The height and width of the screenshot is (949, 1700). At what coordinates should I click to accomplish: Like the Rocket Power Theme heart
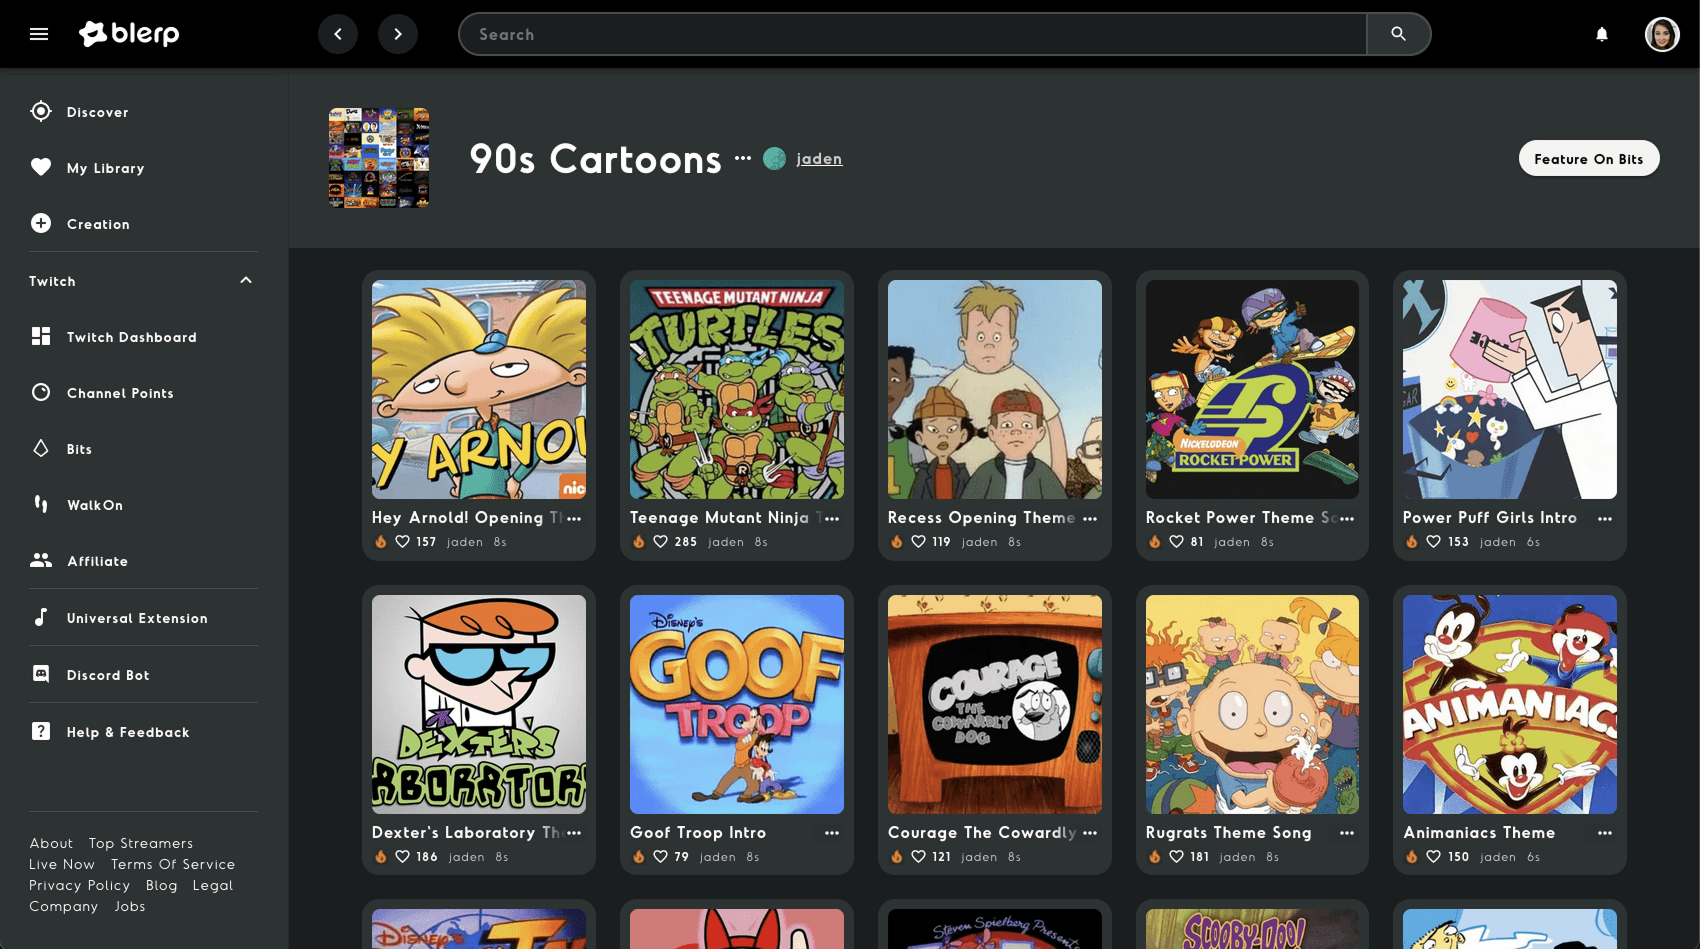(1176, 541)
